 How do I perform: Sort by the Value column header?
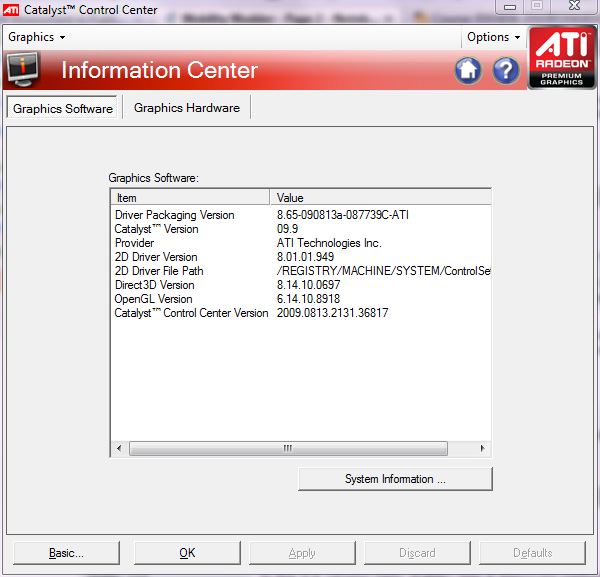380,197
